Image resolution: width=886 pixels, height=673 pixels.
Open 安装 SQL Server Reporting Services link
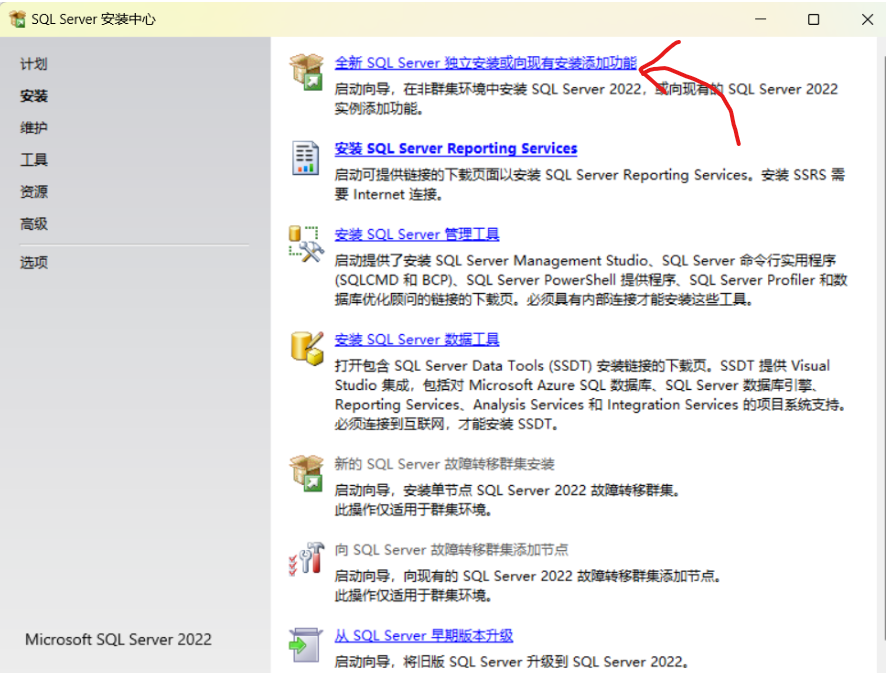(x=456, y=148)
